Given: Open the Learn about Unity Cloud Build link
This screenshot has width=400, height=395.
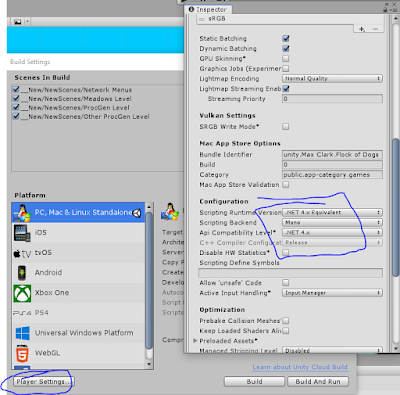Looking at the screenshot, I should 300,367.
